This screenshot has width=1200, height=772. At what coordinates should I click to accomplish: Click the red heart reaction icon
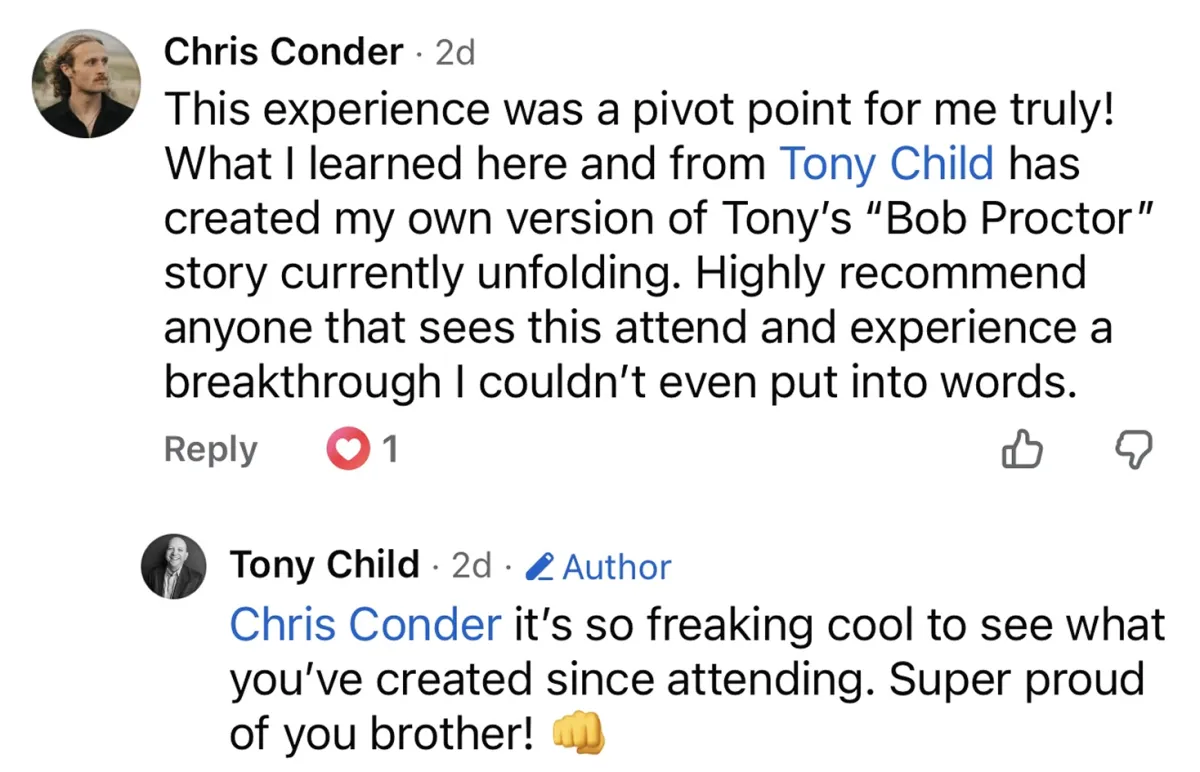click(x=347, y=450)
